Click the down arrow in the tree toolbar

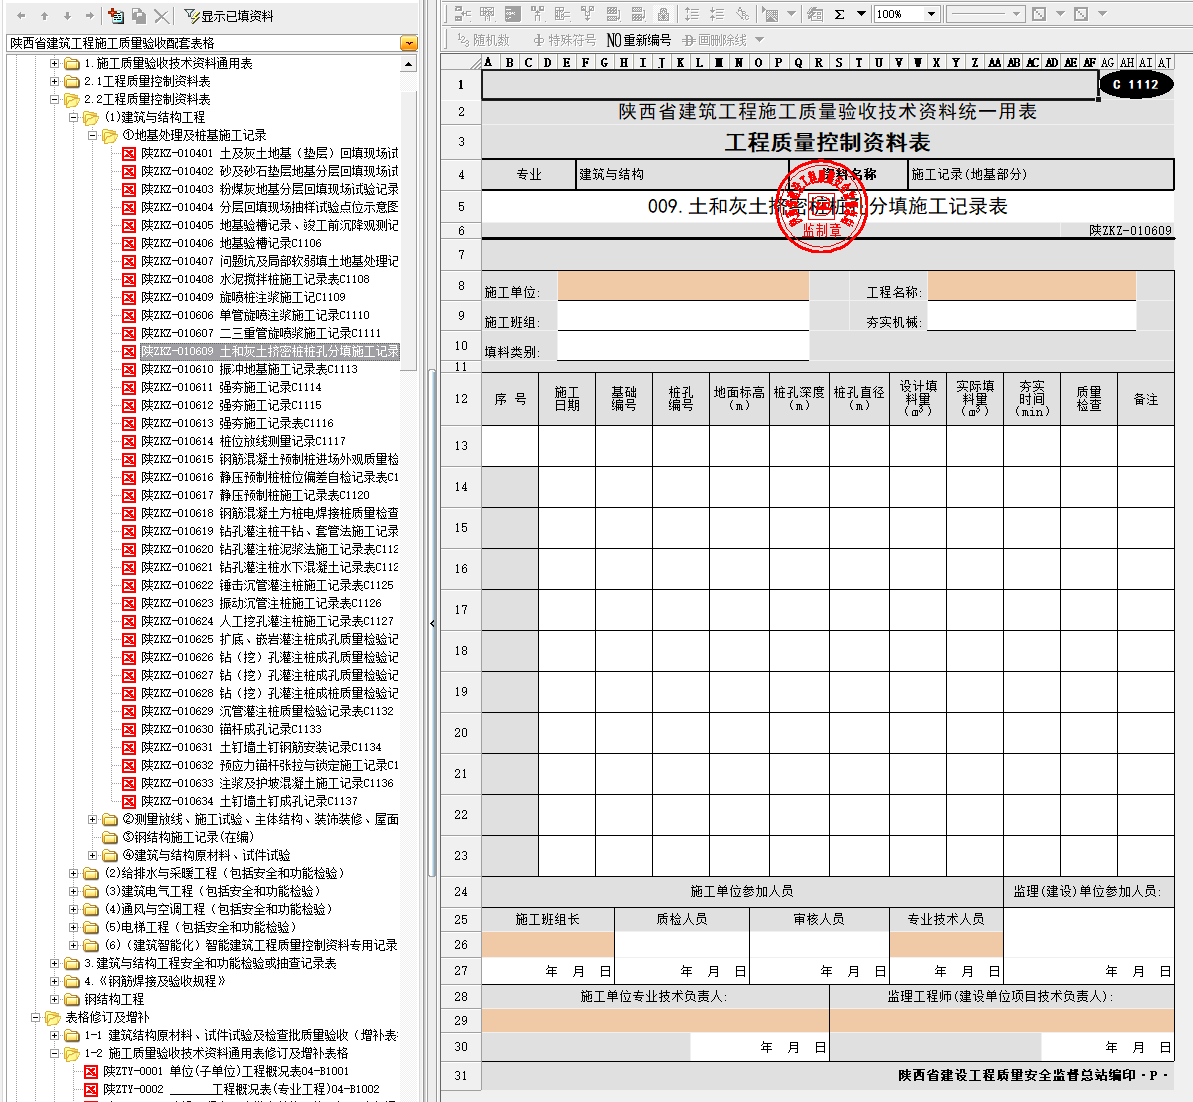pyautogui.click(x=67, y=15)
